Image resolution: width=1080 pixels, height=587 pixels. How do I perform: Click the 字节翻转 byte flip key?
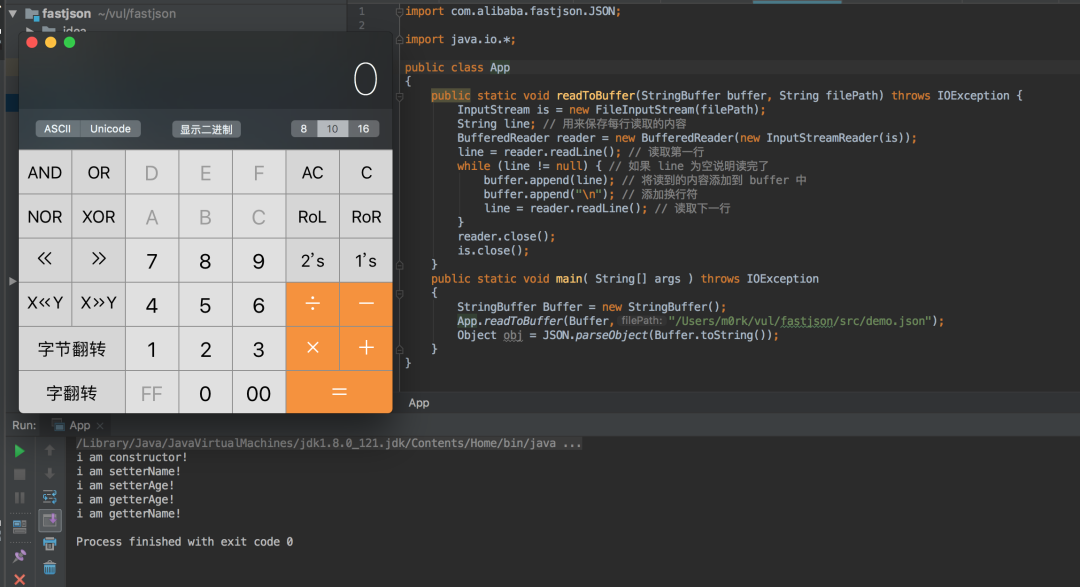pos(72,349)
